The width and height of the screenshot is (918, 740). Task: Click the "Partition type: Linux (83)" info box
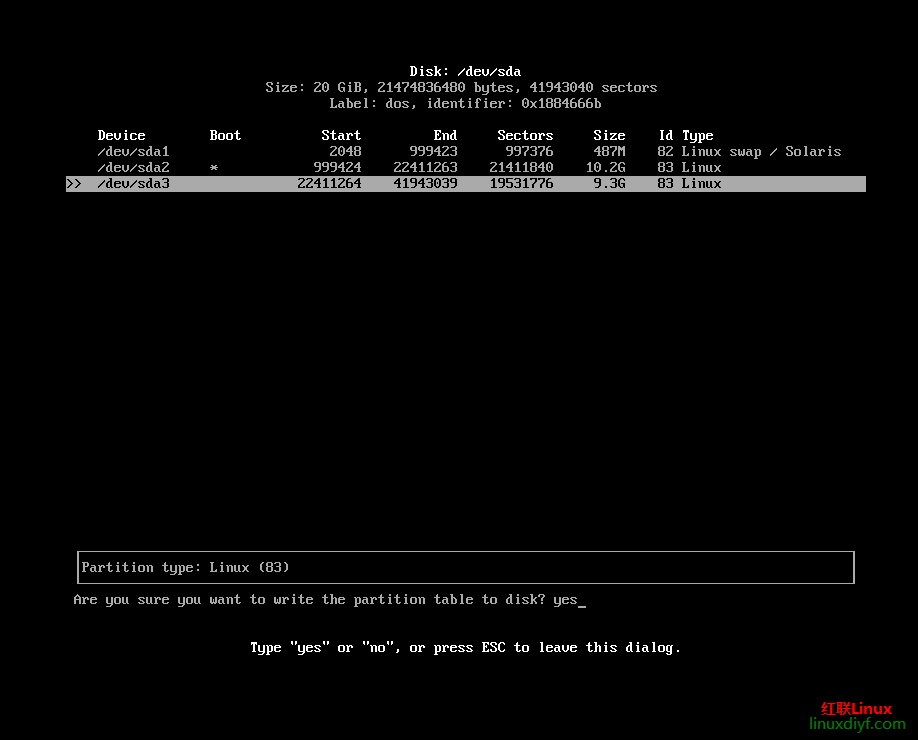point(465,567)
